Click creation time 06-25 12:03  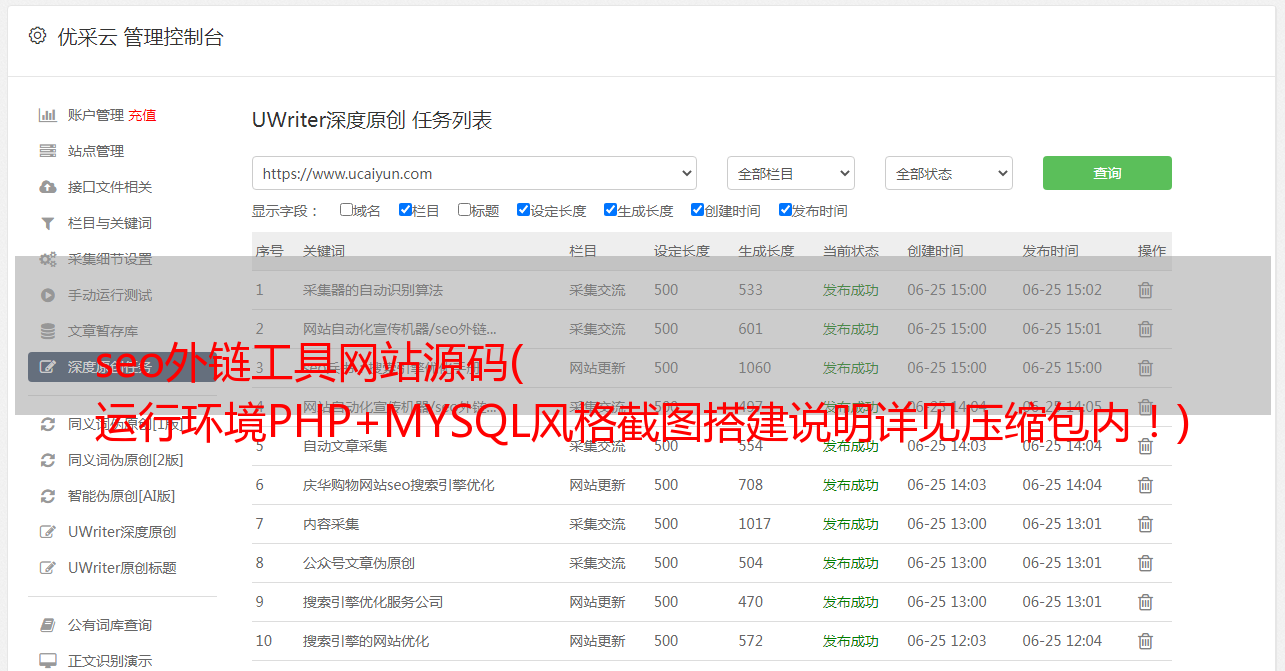pos(947,641)
